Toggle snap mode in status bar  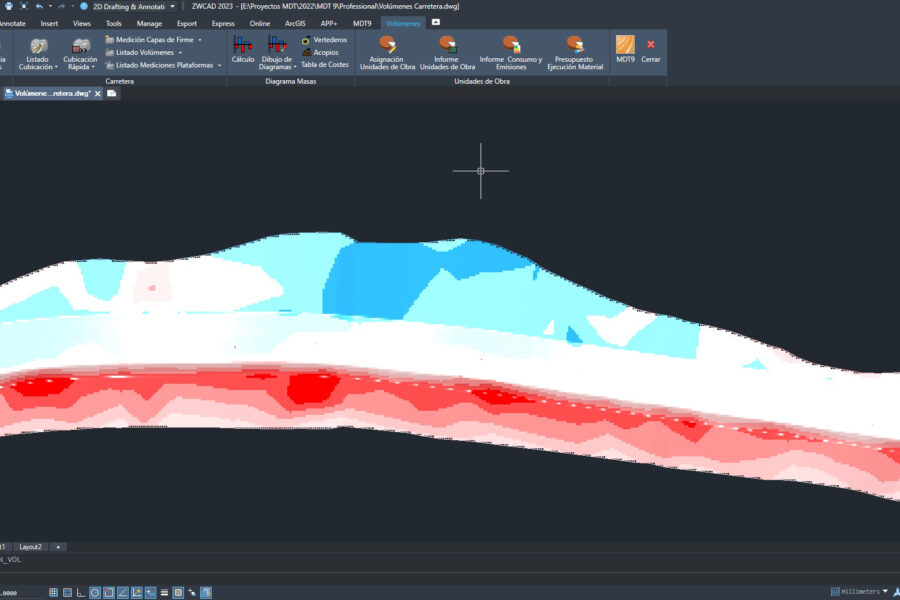pyautogui.click(x=53, y=593)
